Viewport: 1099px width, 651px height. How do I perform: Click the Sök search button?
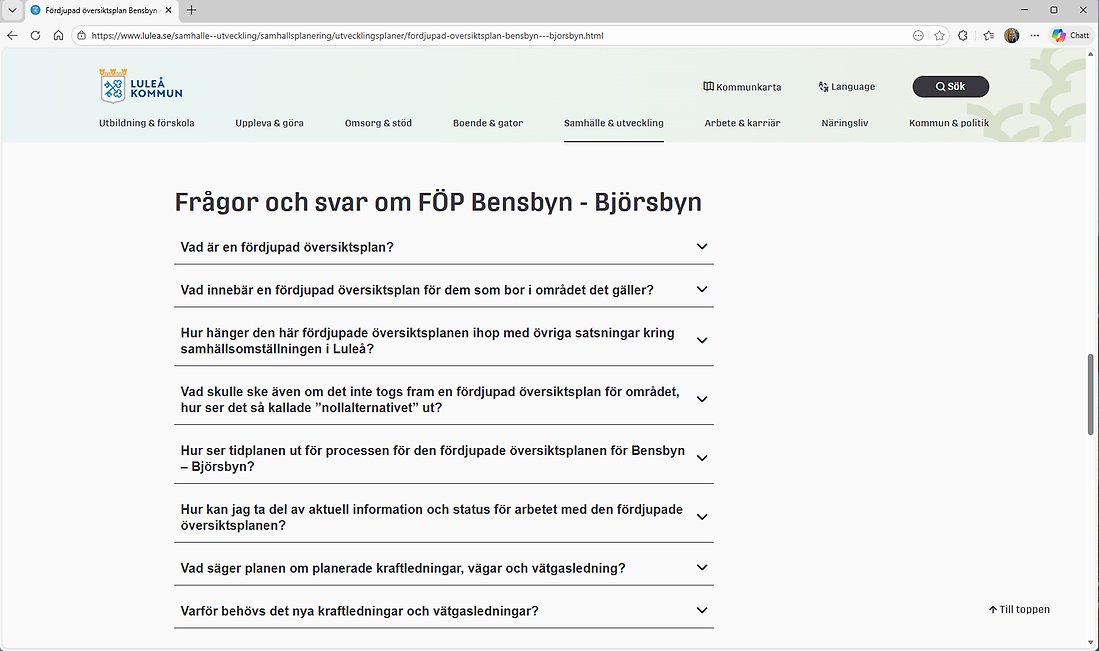[x=950, y=87]
